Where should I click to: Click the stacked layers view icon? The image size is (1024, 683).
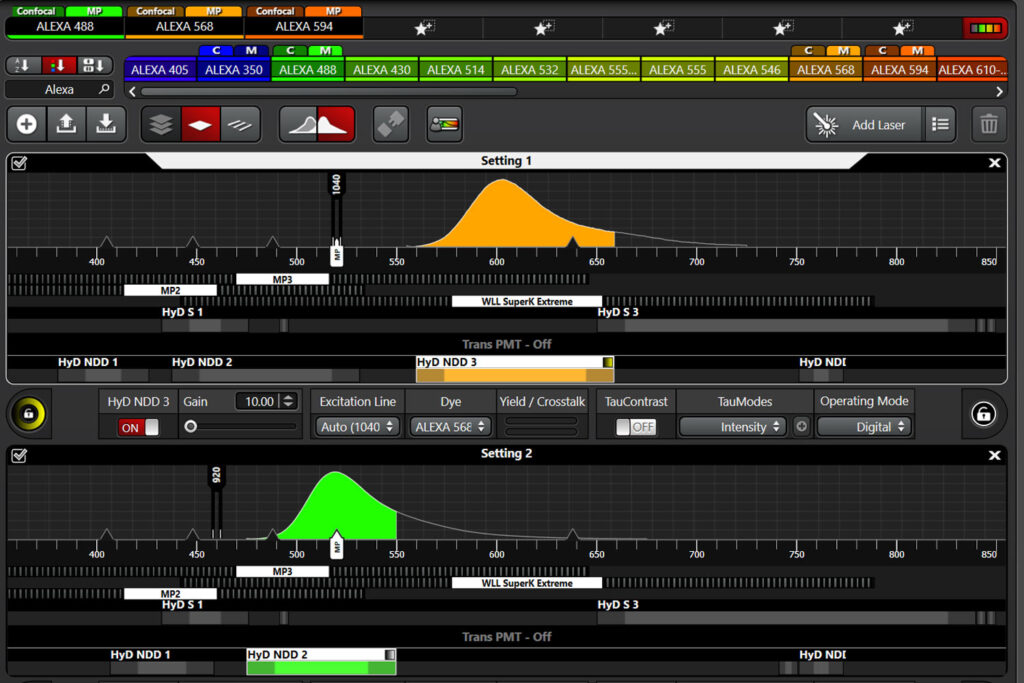[x=160, y=125]
